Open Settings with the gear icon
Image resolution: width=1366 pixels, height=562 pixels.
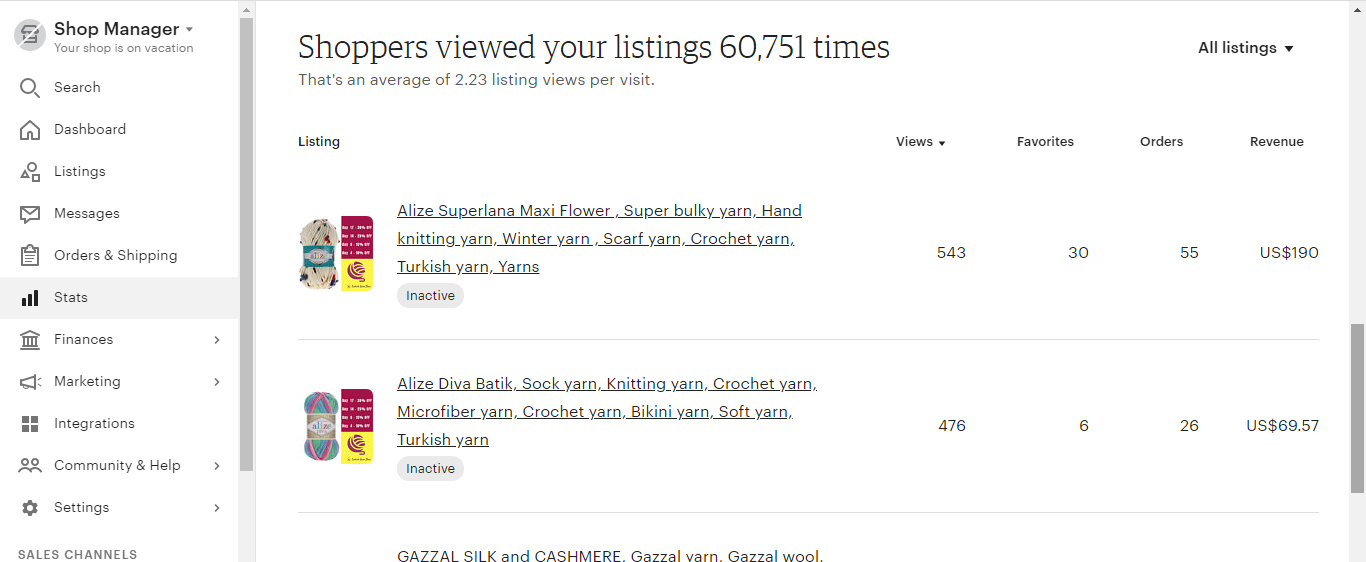click(x=30, y=508)
